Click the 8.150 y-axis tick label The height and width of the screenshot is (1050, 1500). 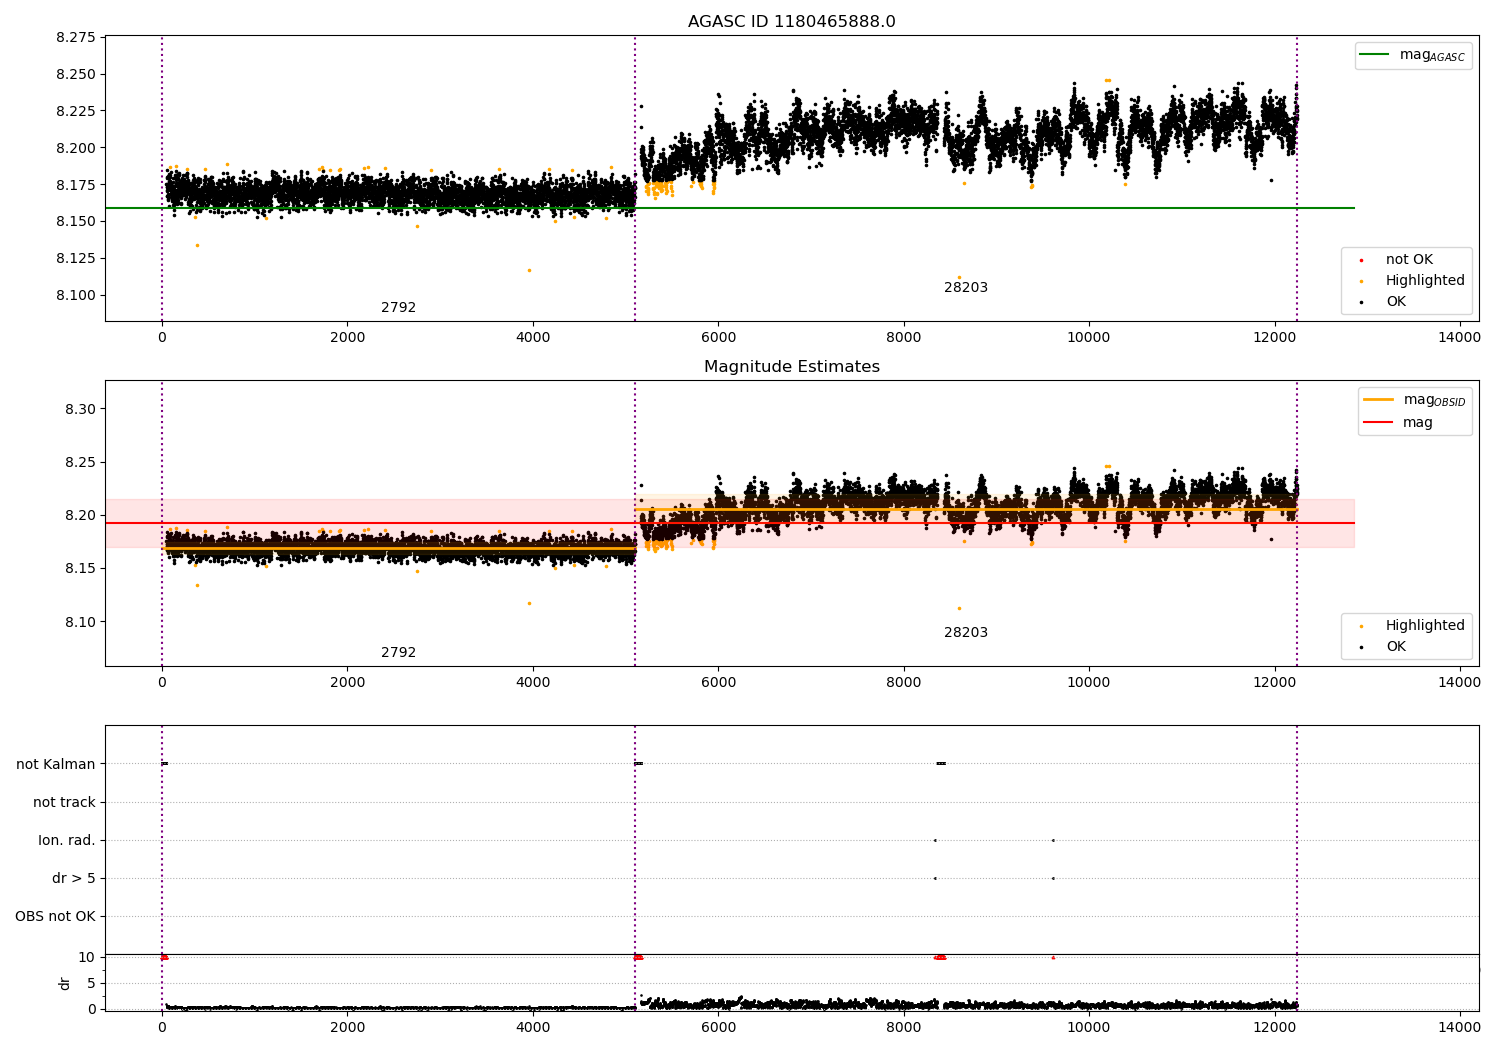pyautogui.click(x=76, y=221)
